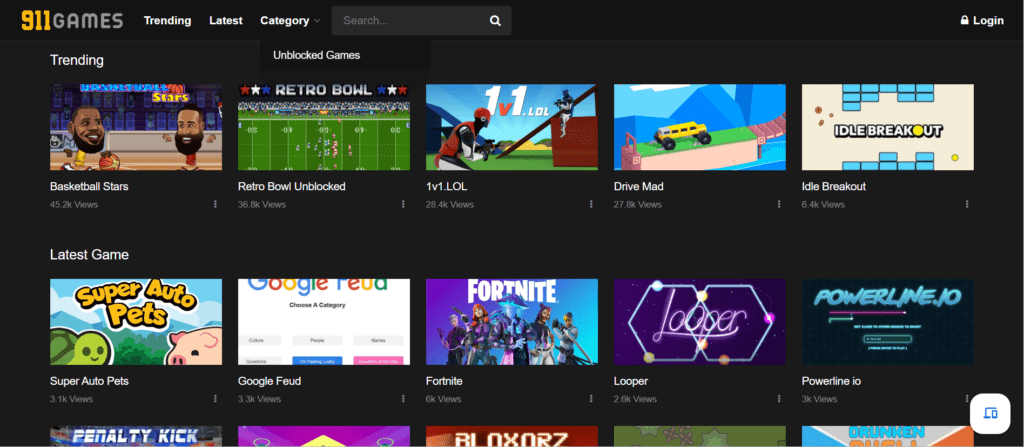This screenshot has height=447, width=1024.
Task: Select Unblocked Games from Category menu
Action: pyautogui.click(x=317, y=56)
